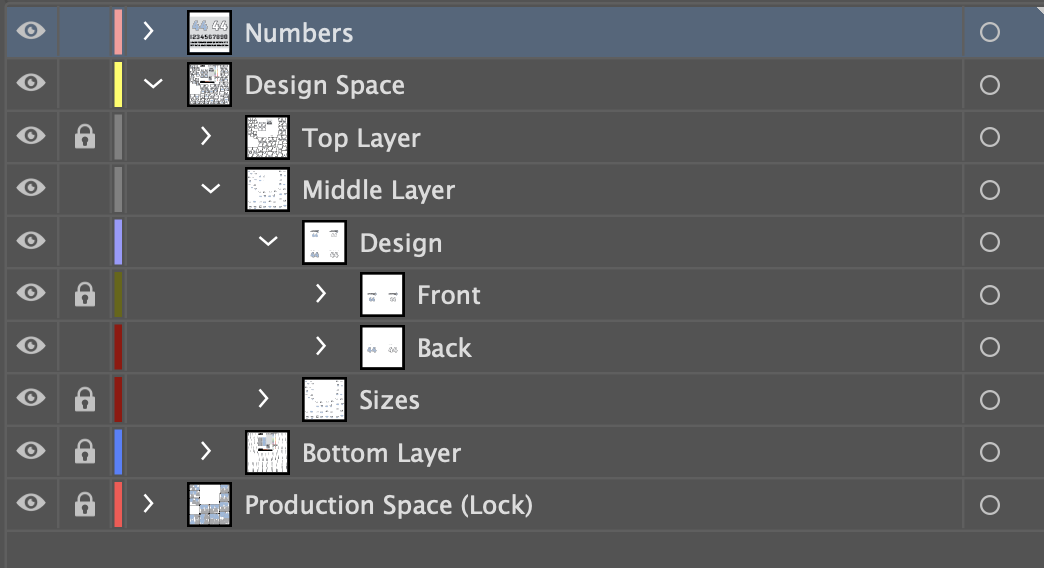Image resolution: width=1044 pixels, height=568 pixels.
Task: Click the Production Space (Lock) lock icon
Action: pos(85,505)
